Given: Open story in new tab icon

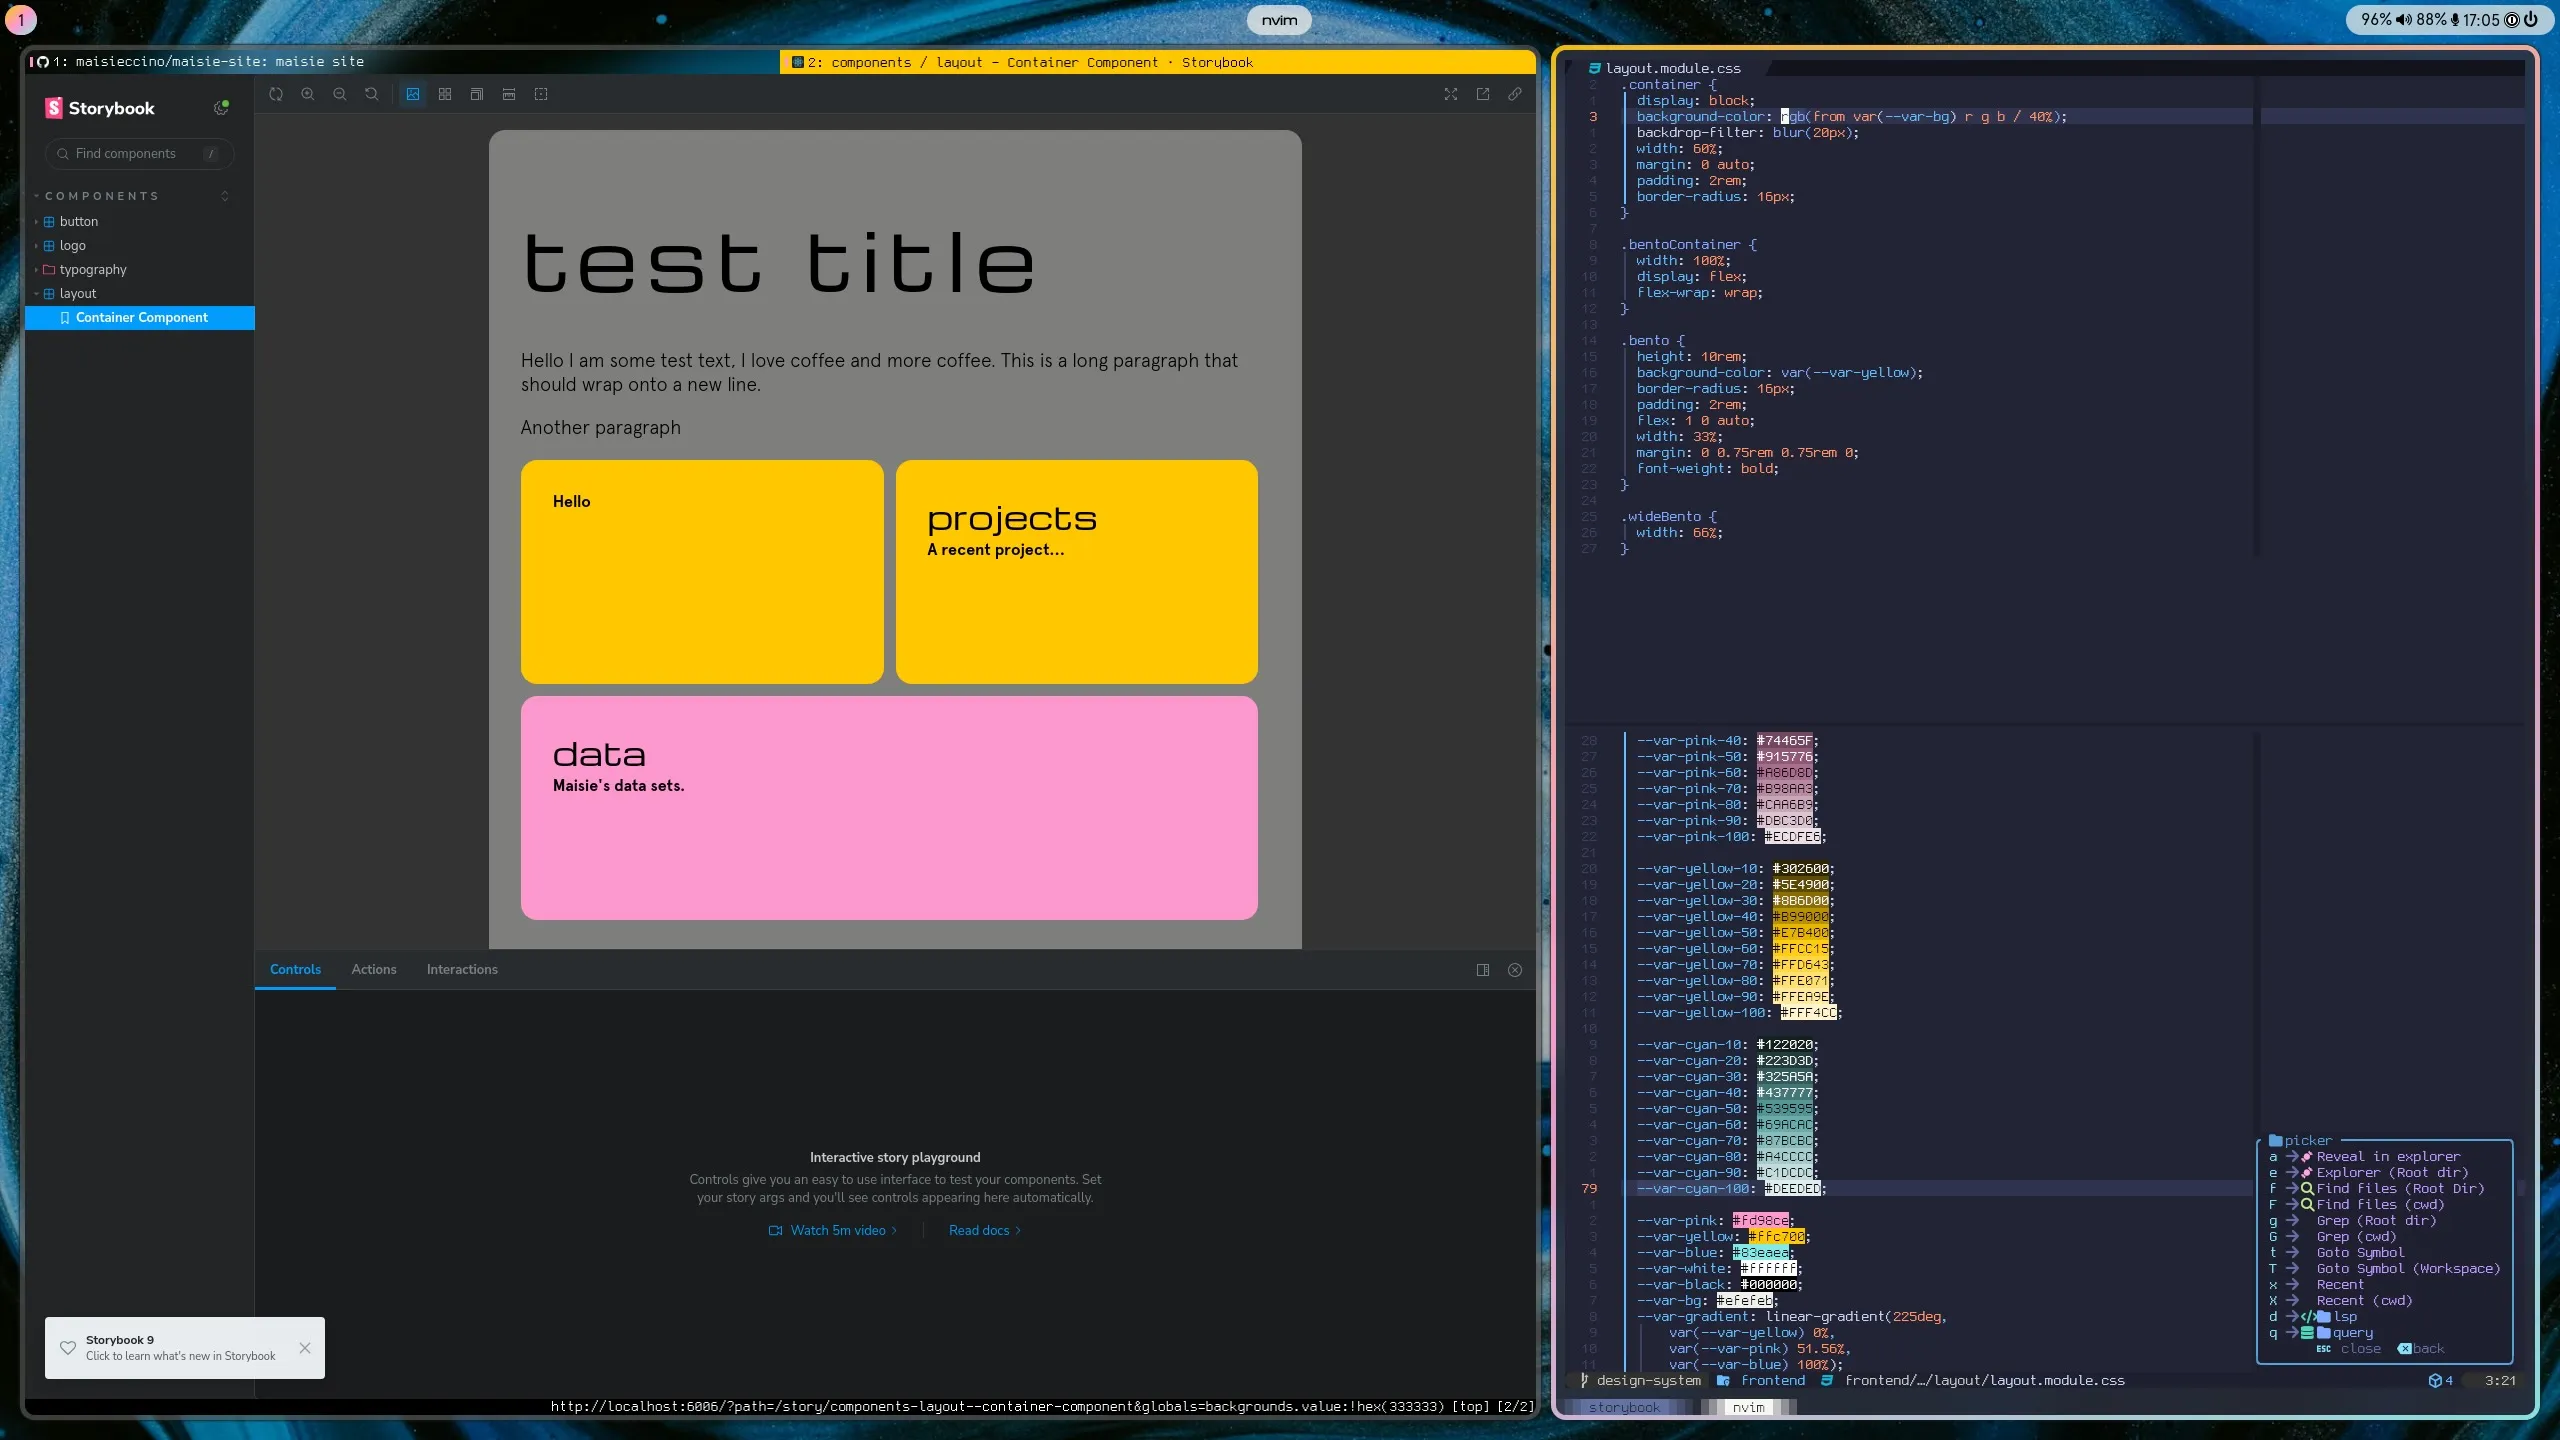Looking at the screenshot, I should (1483, 94).
